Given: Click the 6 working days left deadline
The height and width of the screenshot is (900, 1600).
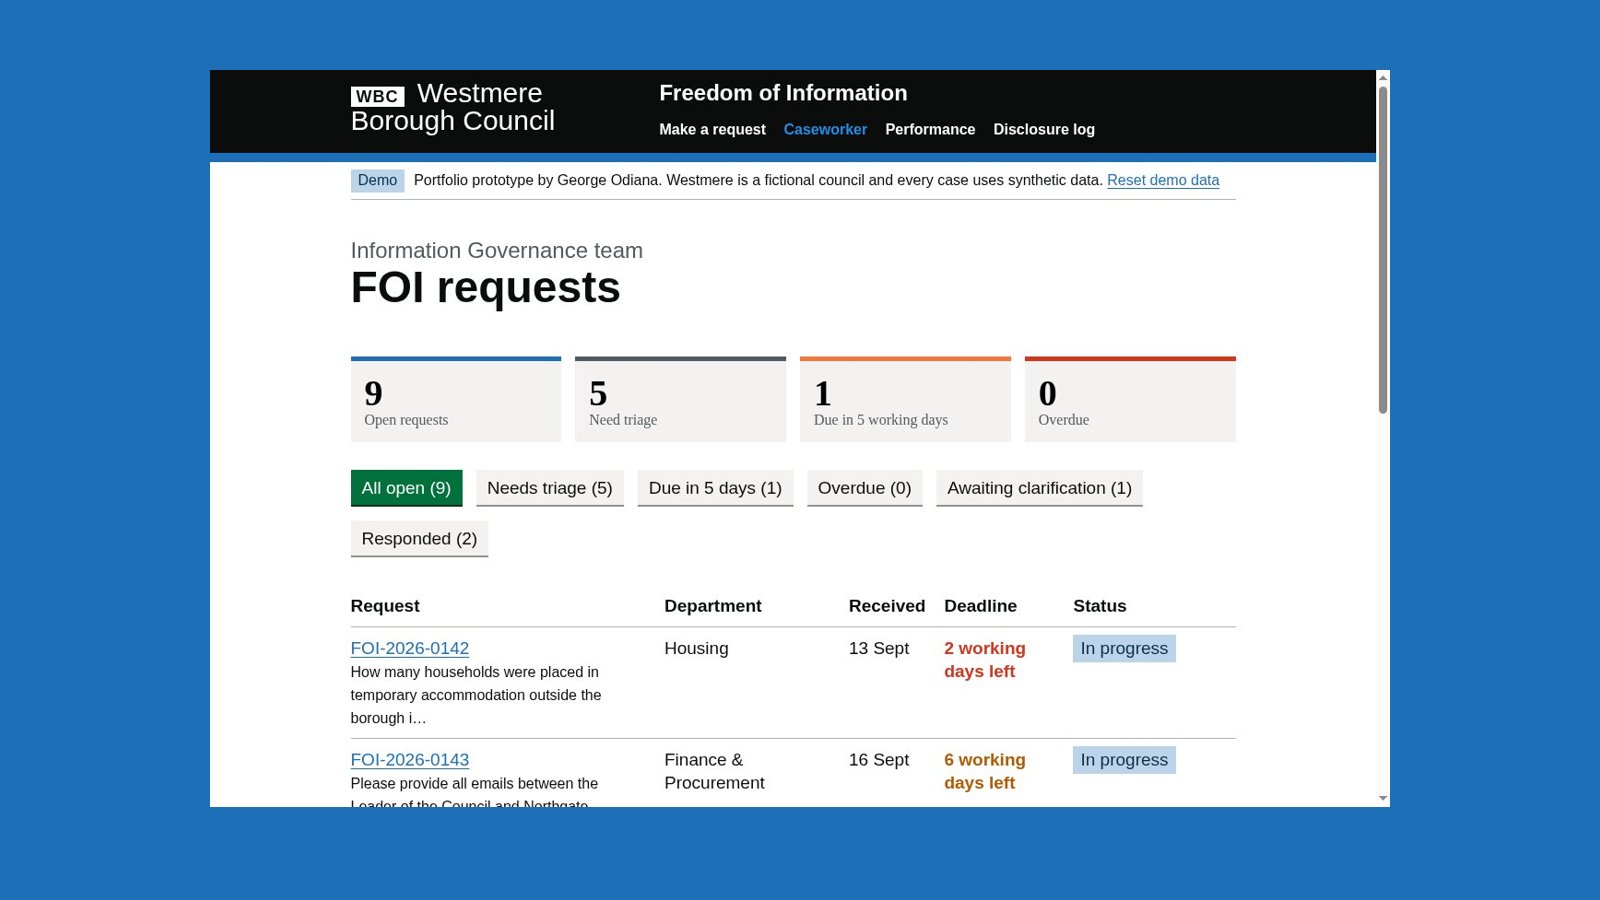Looking at the screenshot, I should 985,771.
